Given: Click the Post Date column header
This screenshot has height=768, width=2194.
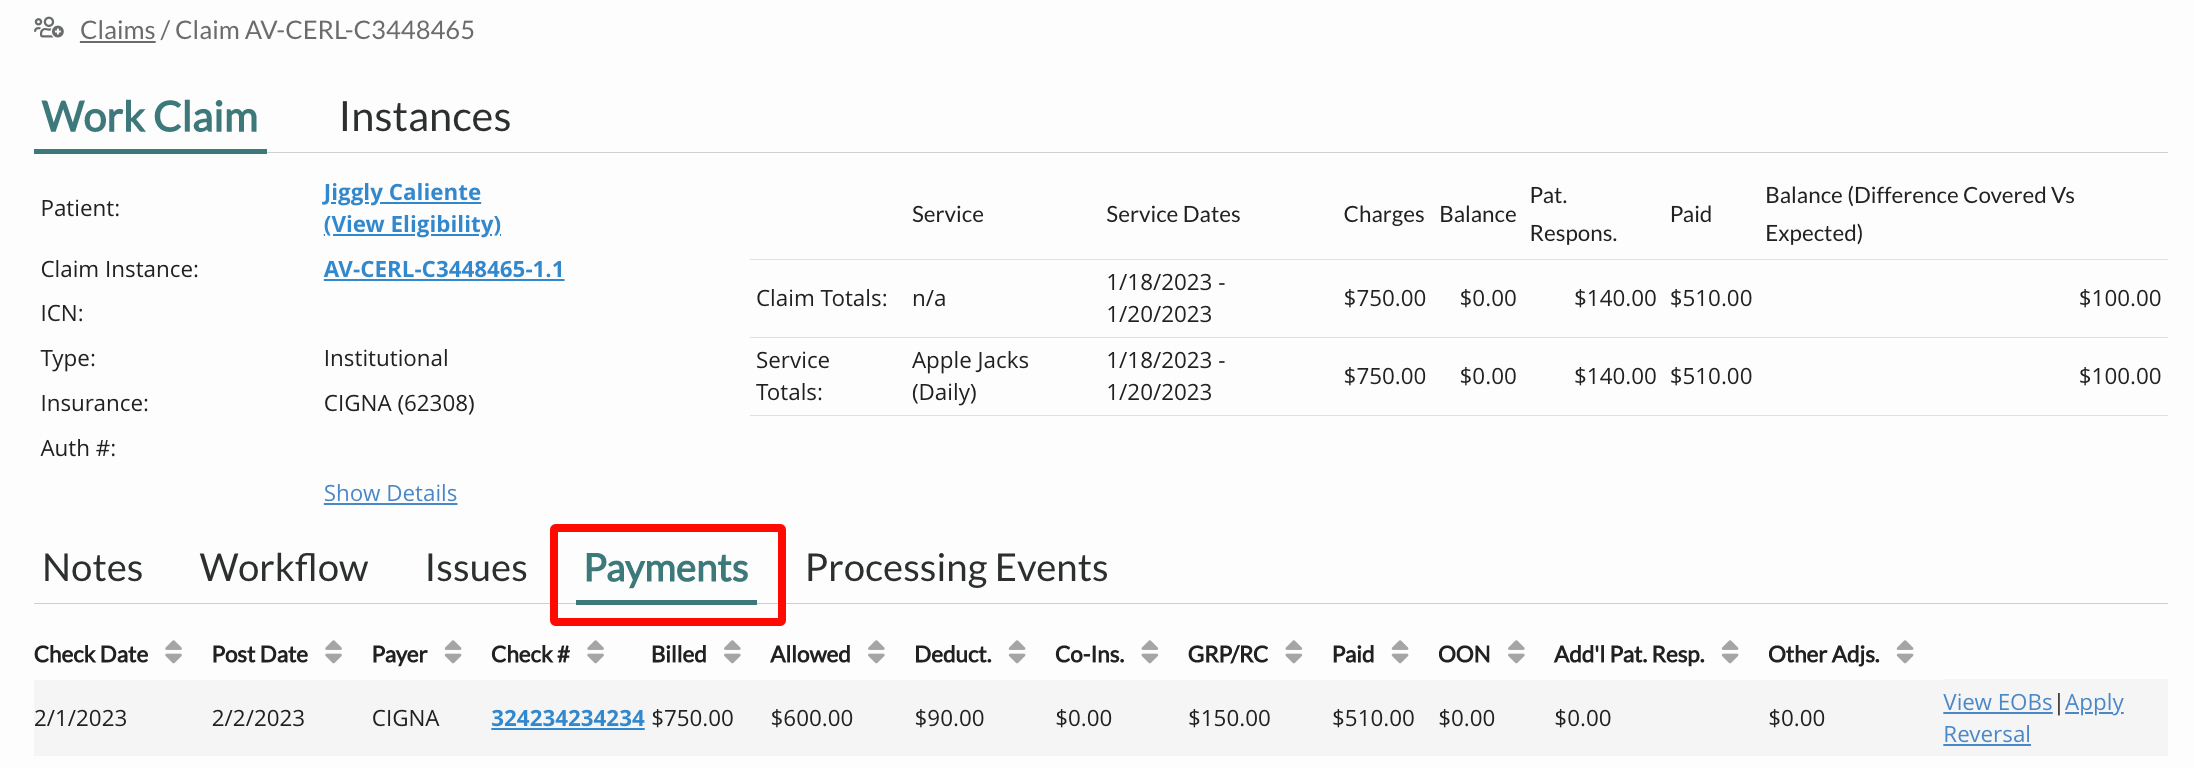Looking at the screenshot, I should [259, 654].
